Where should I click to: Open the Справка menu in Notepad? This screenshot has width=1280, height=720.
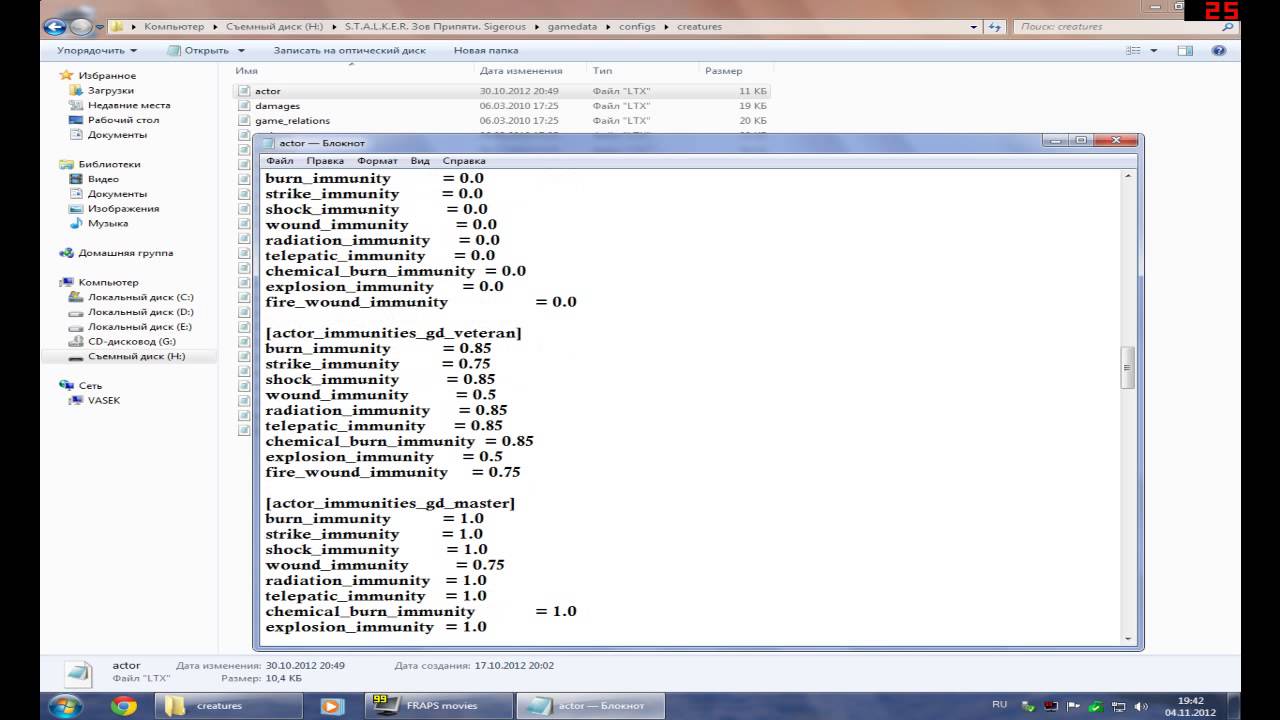464,160
